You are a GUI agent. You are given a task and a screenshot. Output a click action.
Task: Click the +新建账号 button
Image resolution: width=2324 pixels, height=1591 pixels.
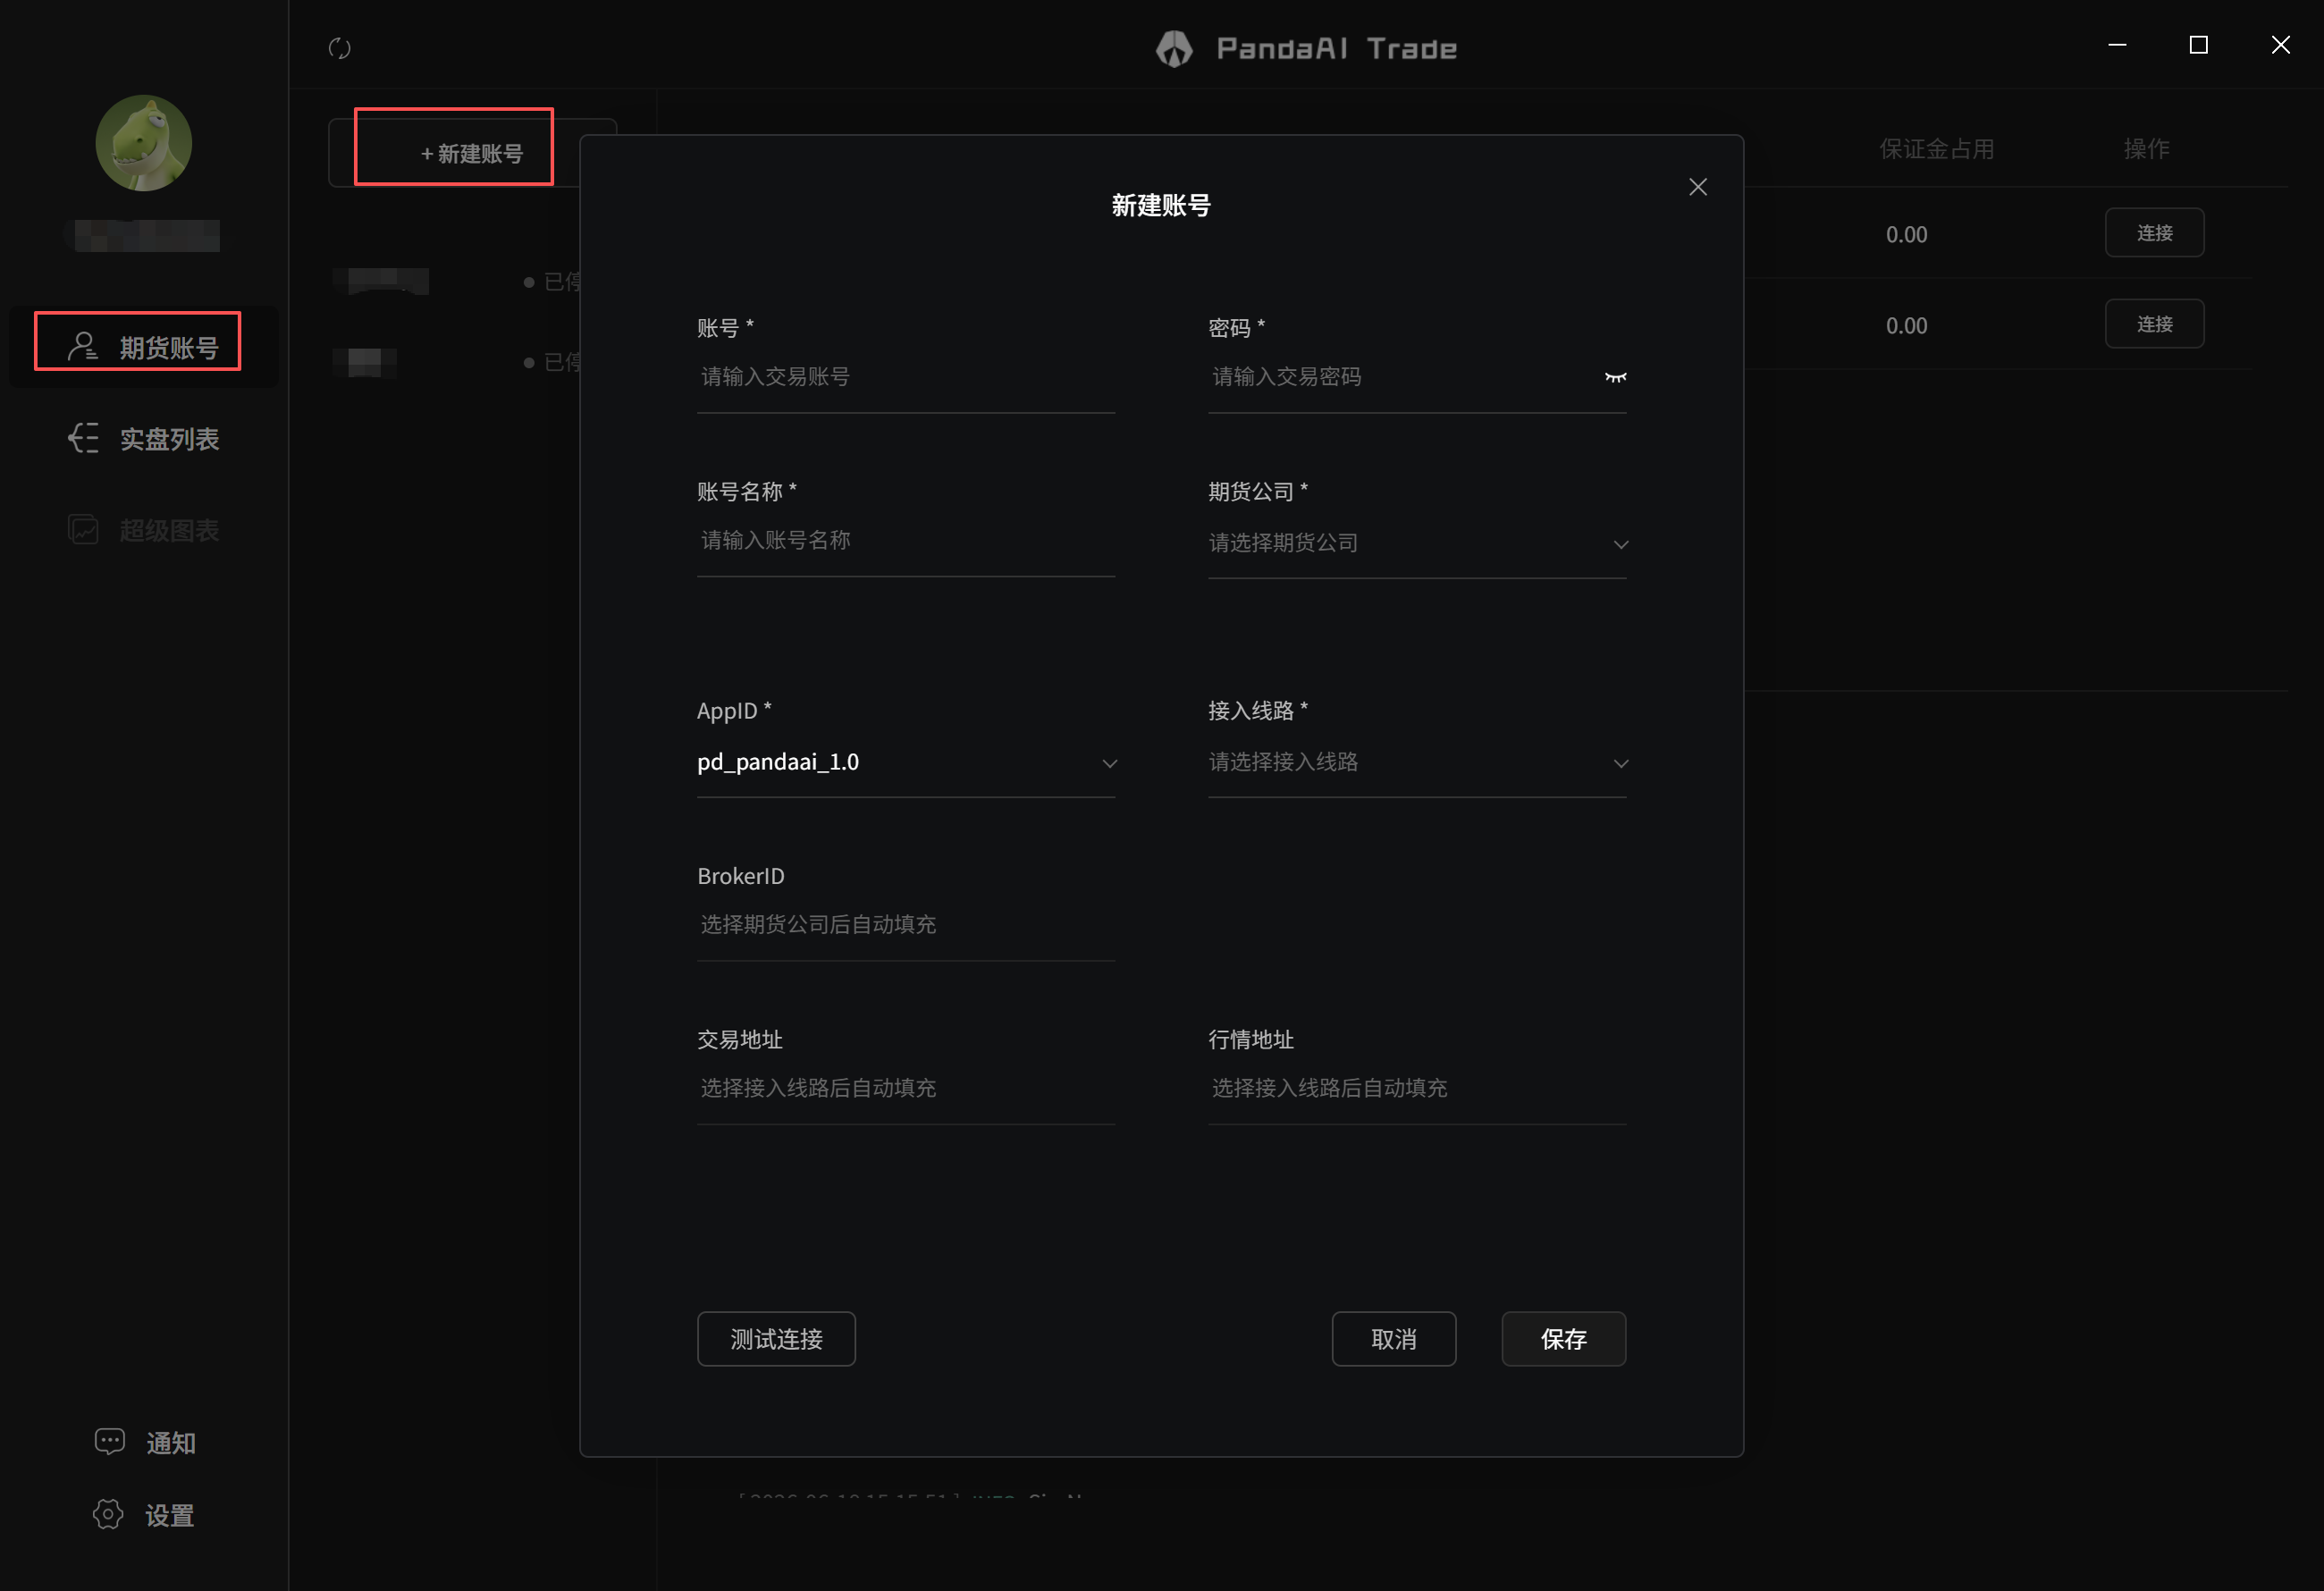click(472, 153)
